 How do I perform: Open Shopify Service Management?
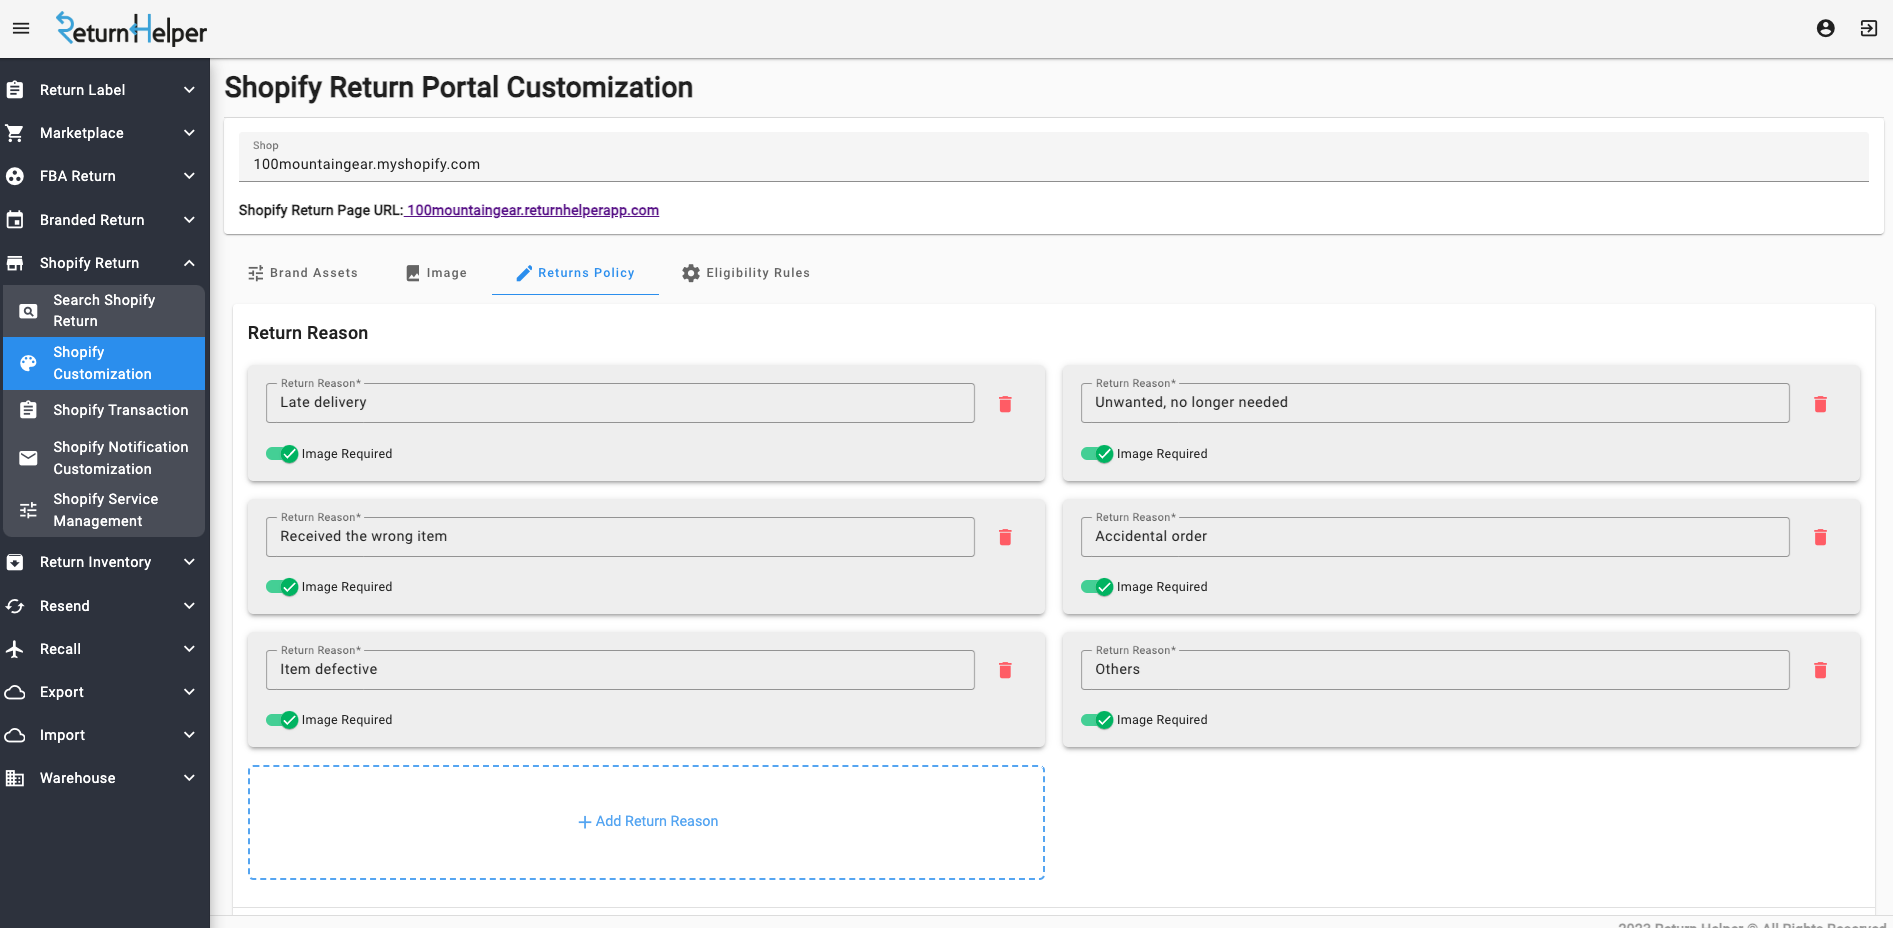tap(105, 509)
